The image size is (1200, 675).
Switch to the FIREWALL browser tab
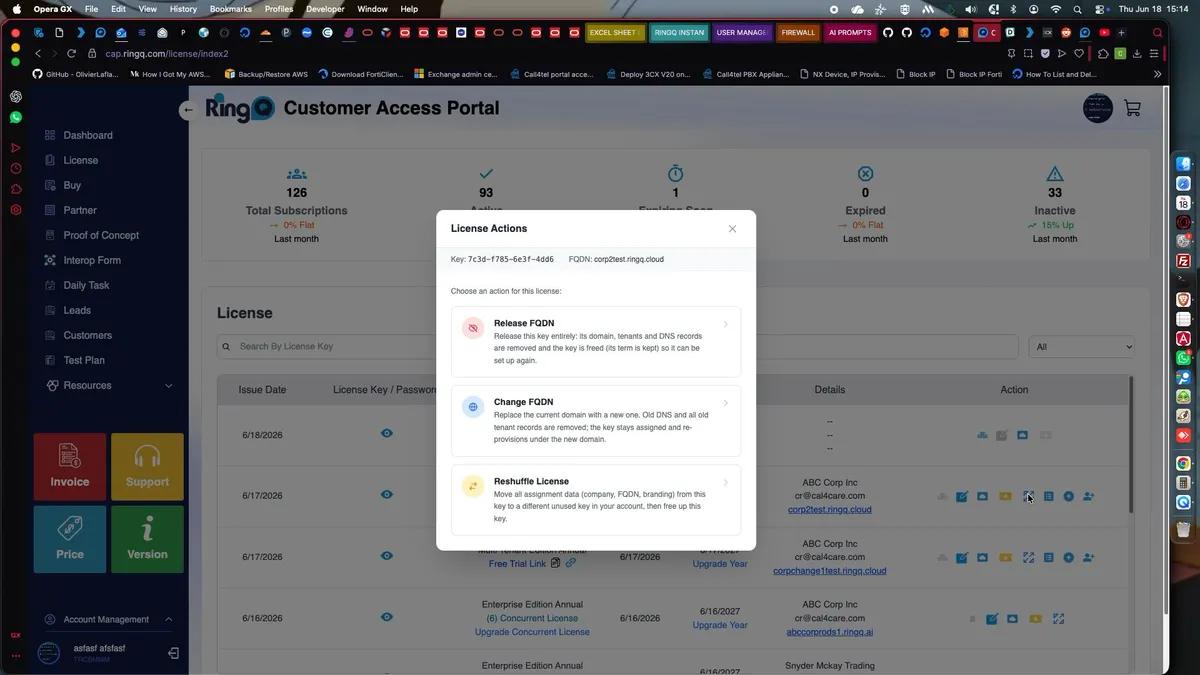coord(798,32)
